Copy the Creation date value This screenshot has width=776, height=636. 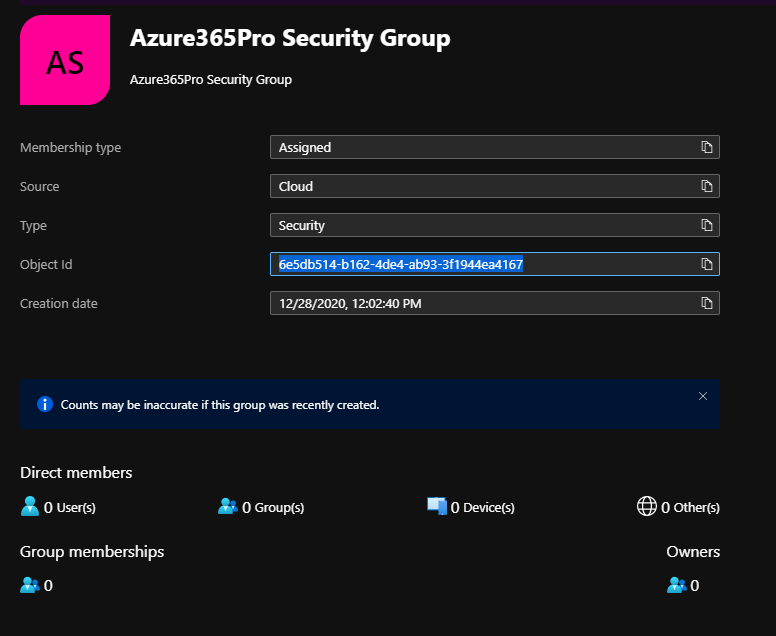pyautogui.click(x=707, y=303)
